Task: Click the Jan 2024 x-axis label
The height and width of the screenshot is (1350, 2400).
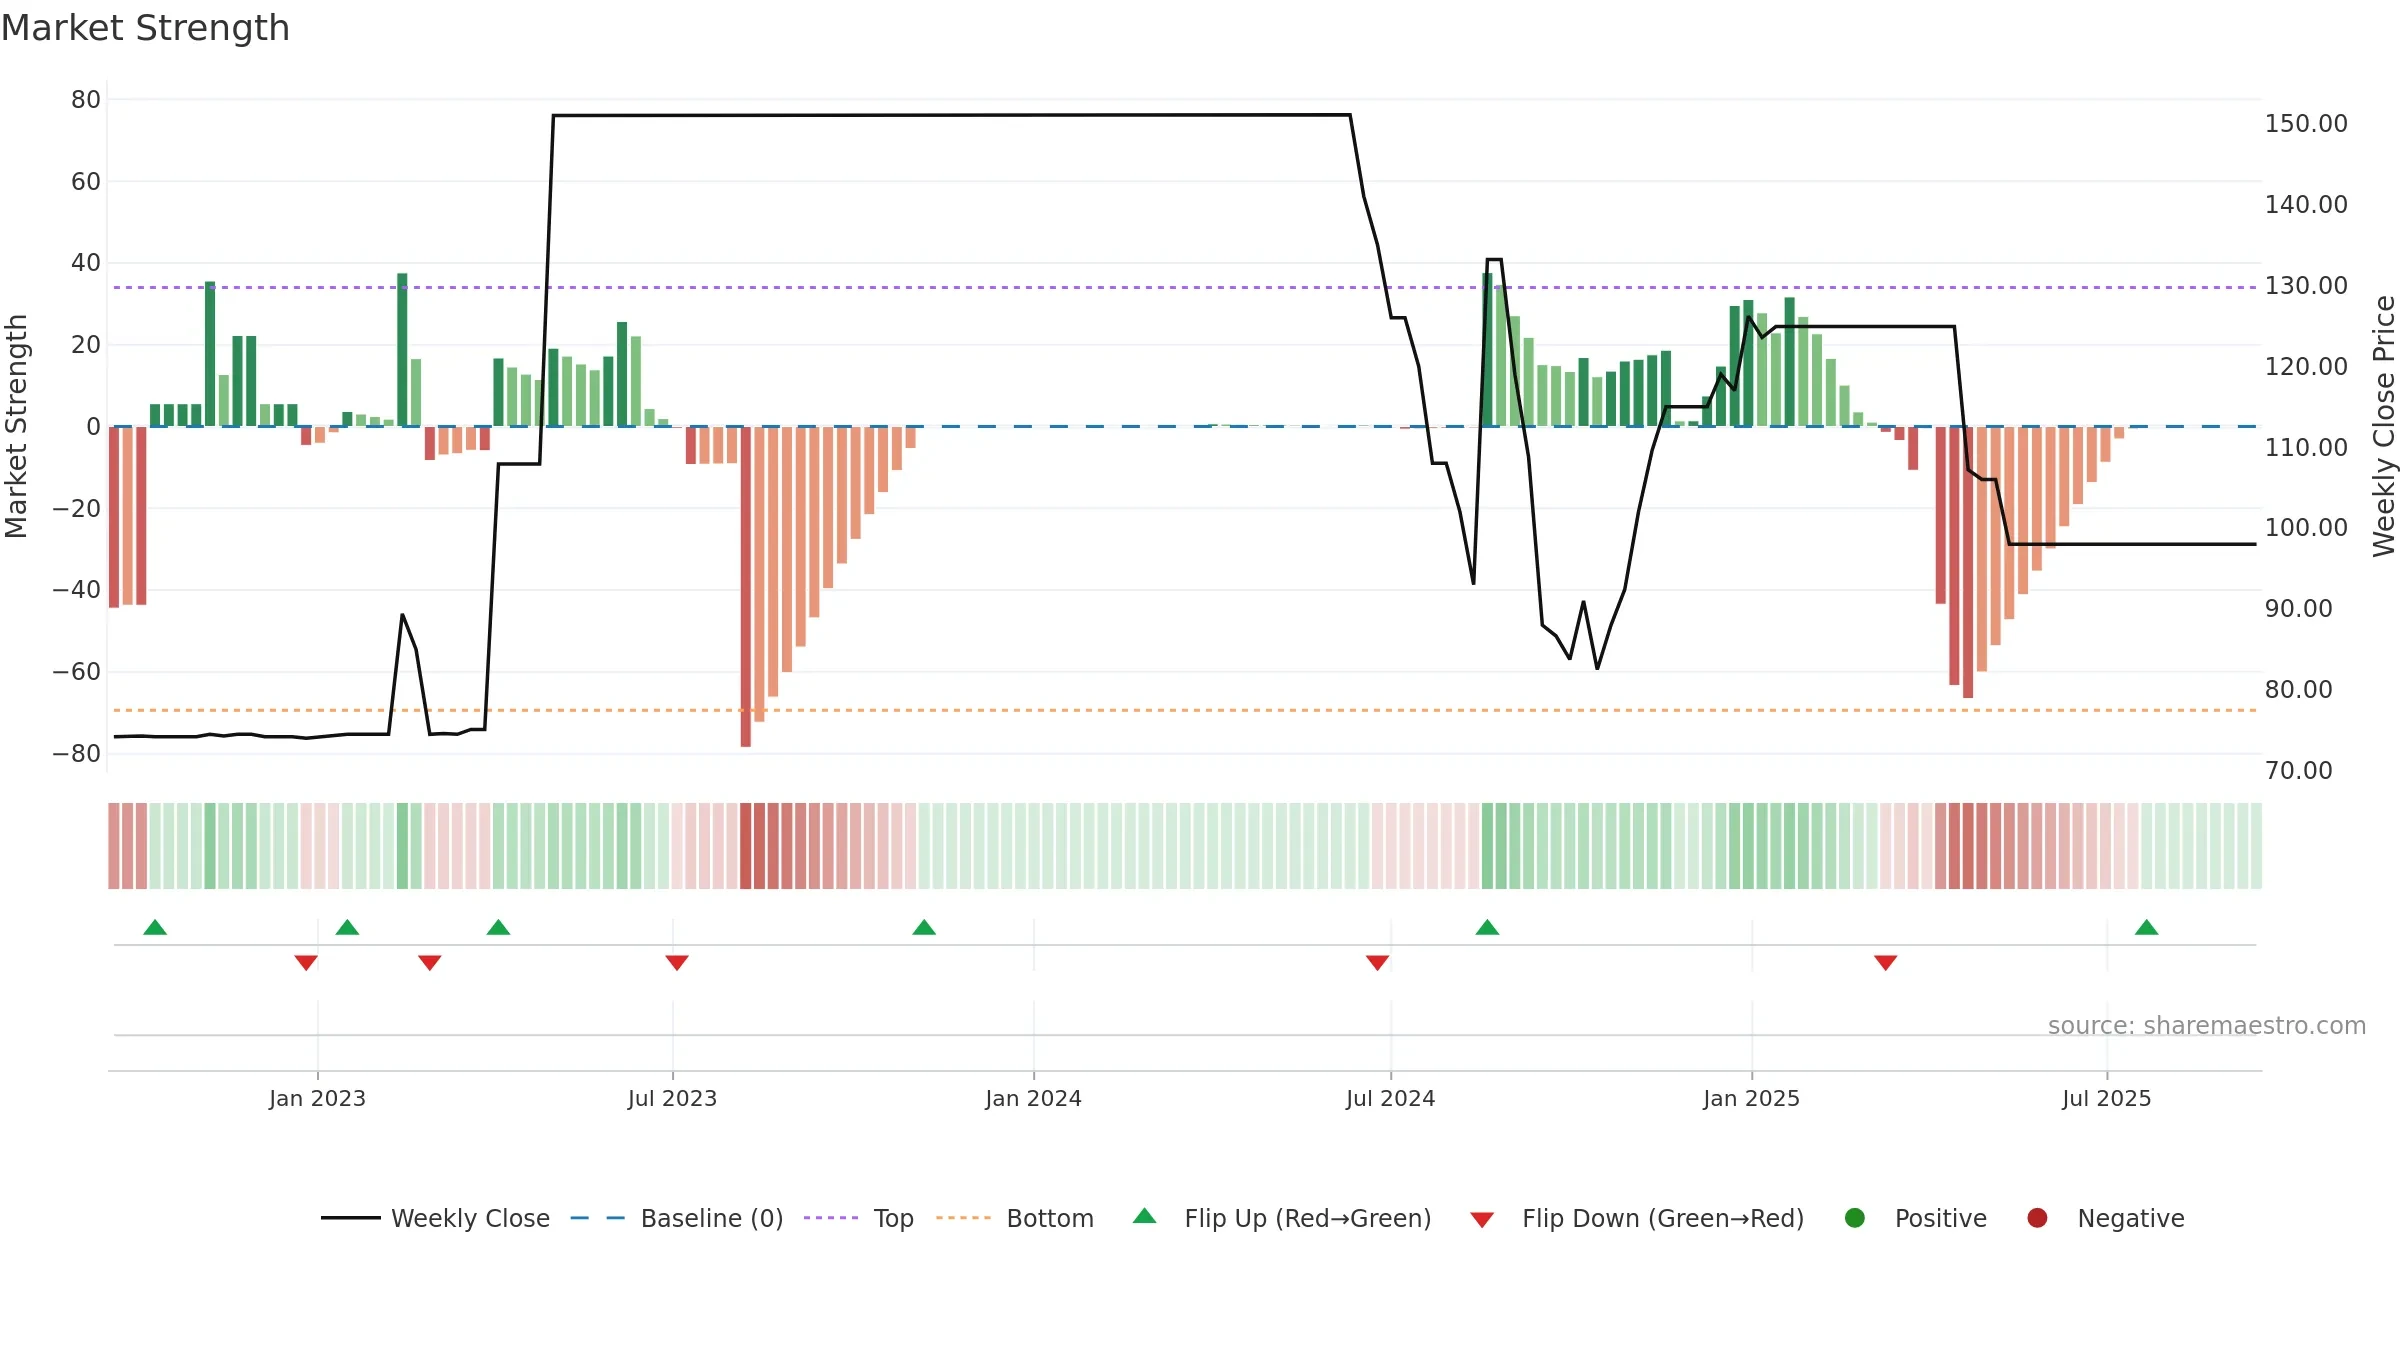Action: (1033, 1099)
